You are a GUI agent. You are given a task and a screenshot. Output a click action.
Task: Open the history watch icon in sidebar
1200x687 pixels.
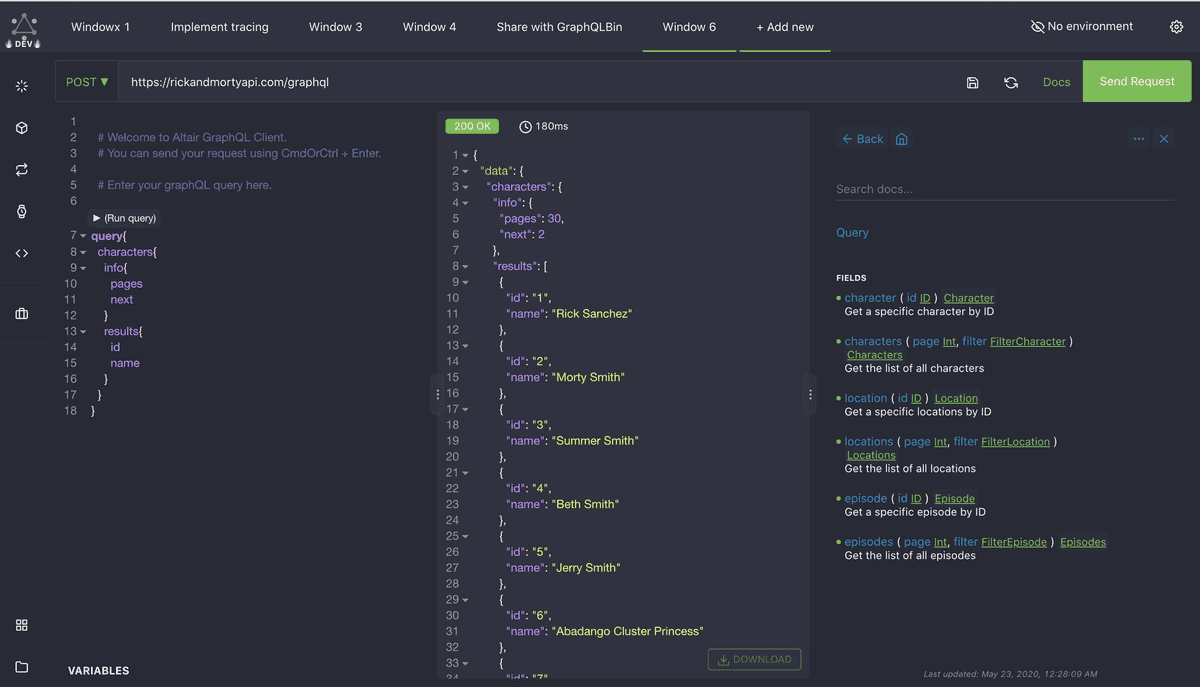(22, 211)
